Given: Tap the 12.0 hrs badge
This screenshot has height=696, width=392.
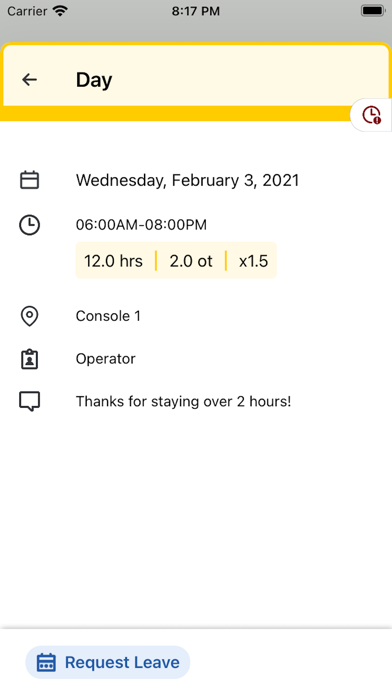Looking at the screenshot, I should [114, 261].
